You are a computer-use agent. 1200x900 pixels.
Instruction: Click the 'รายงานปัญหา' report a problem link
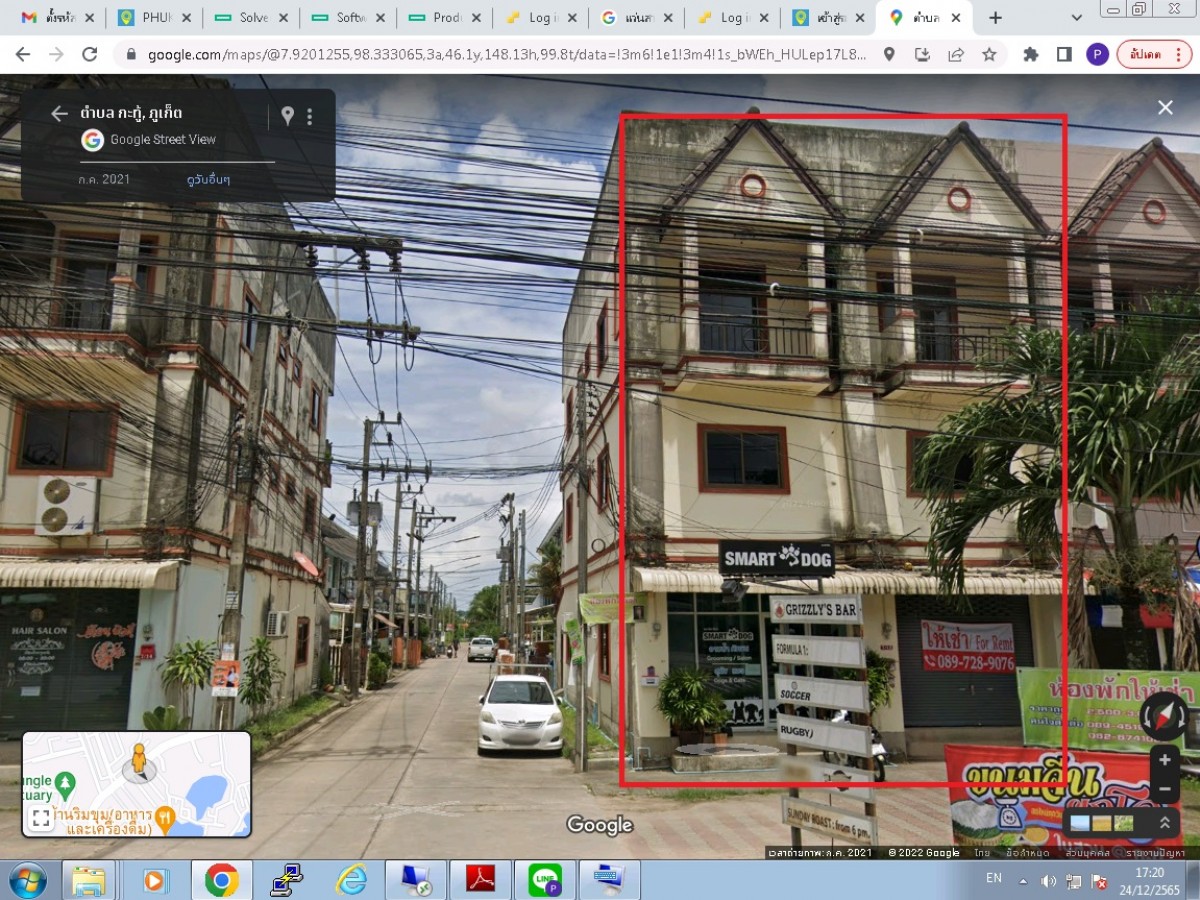tap(1154, 853)
